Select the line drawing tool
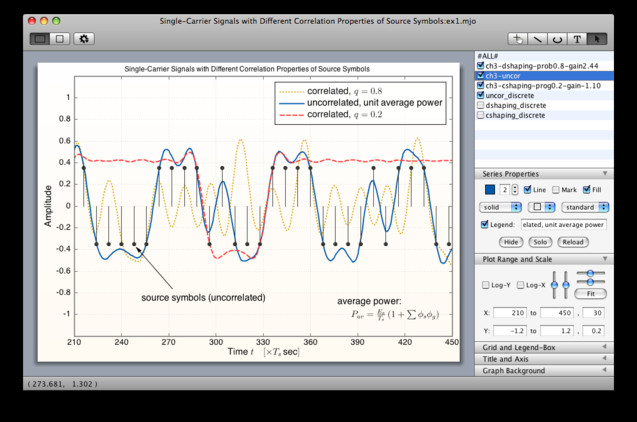The image size is (637, 422). [537, 38]
